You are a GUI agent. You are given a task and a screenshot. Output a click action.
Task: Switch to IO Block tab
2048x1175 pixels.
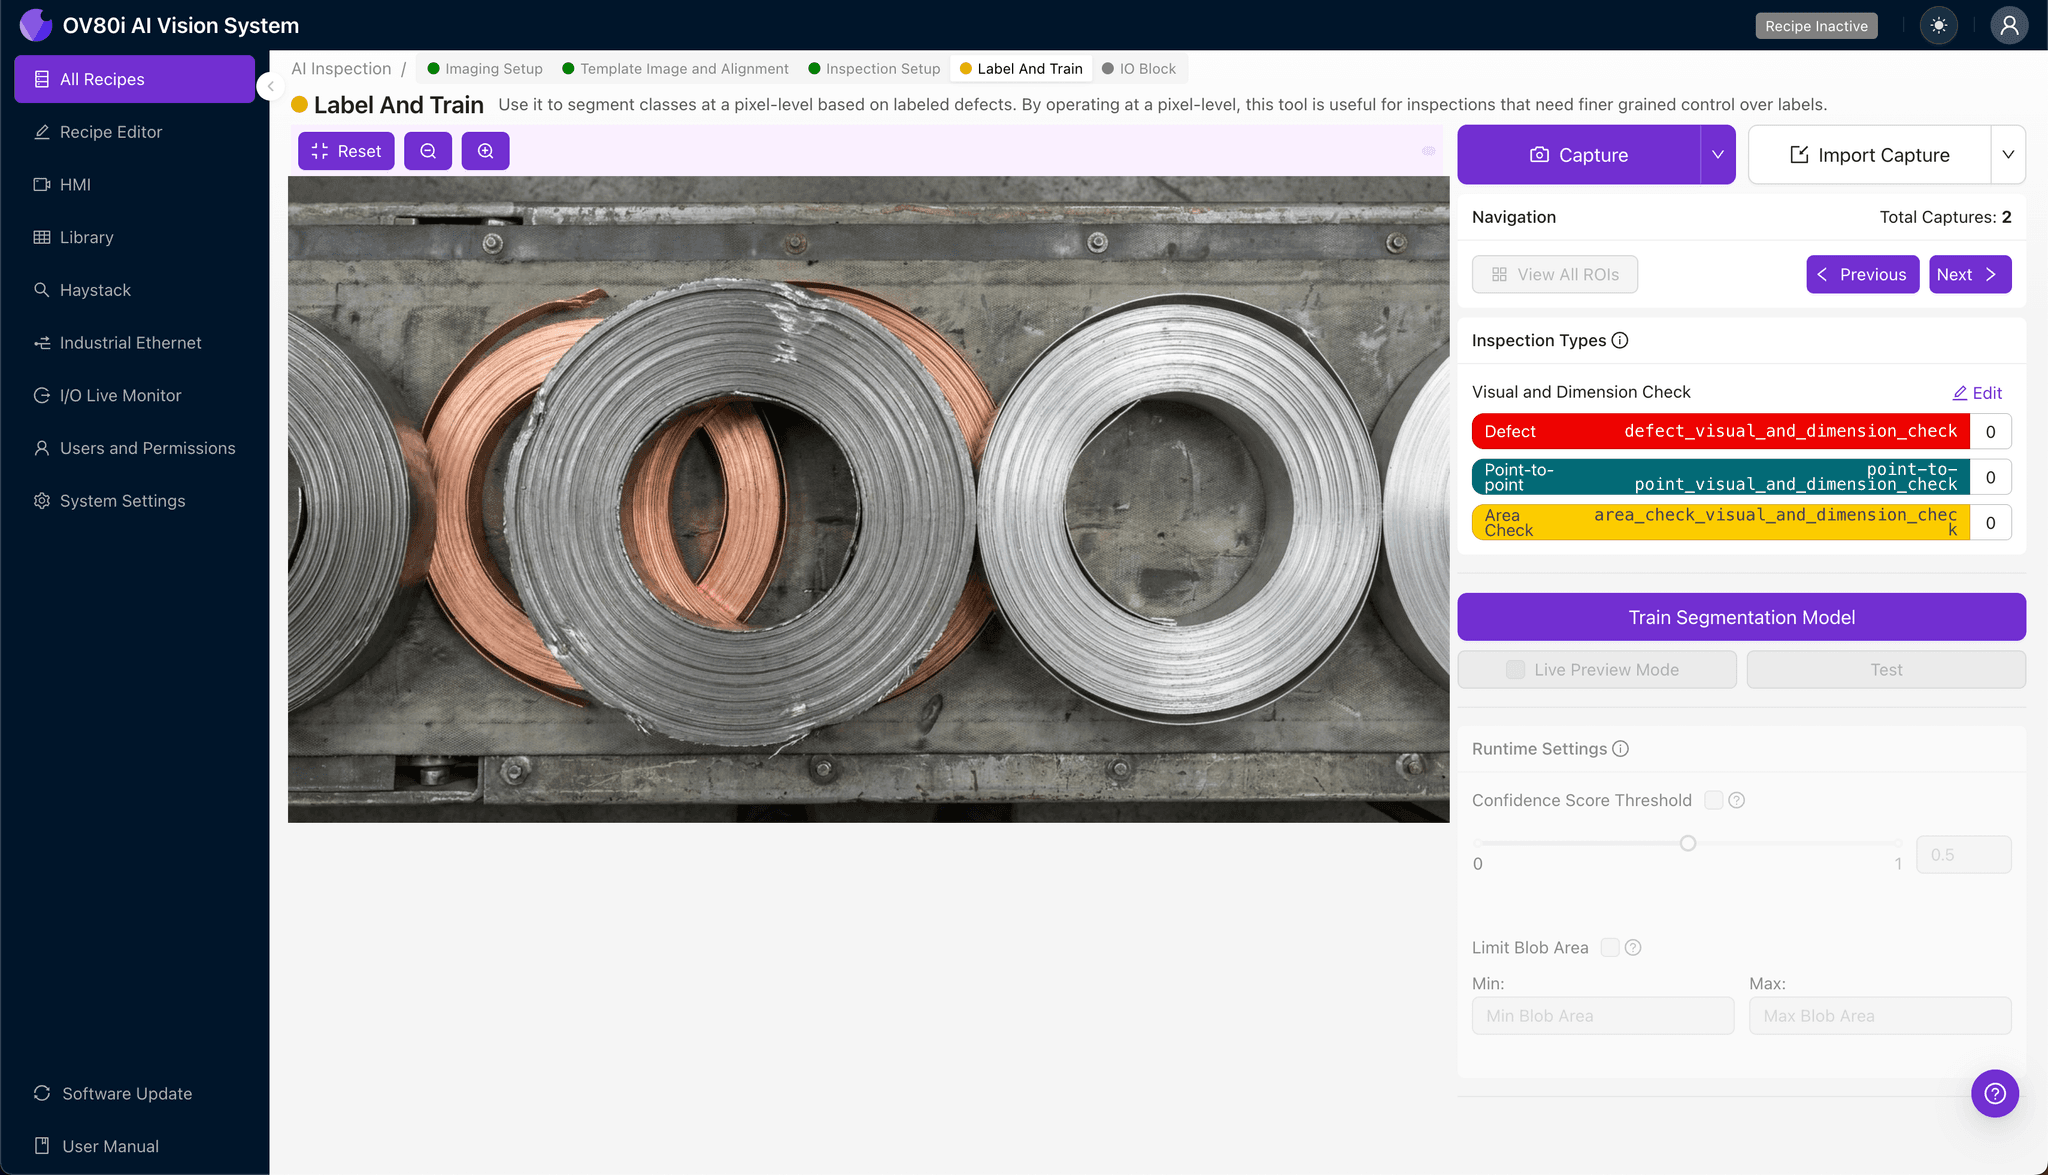[x=1139, y=69]
